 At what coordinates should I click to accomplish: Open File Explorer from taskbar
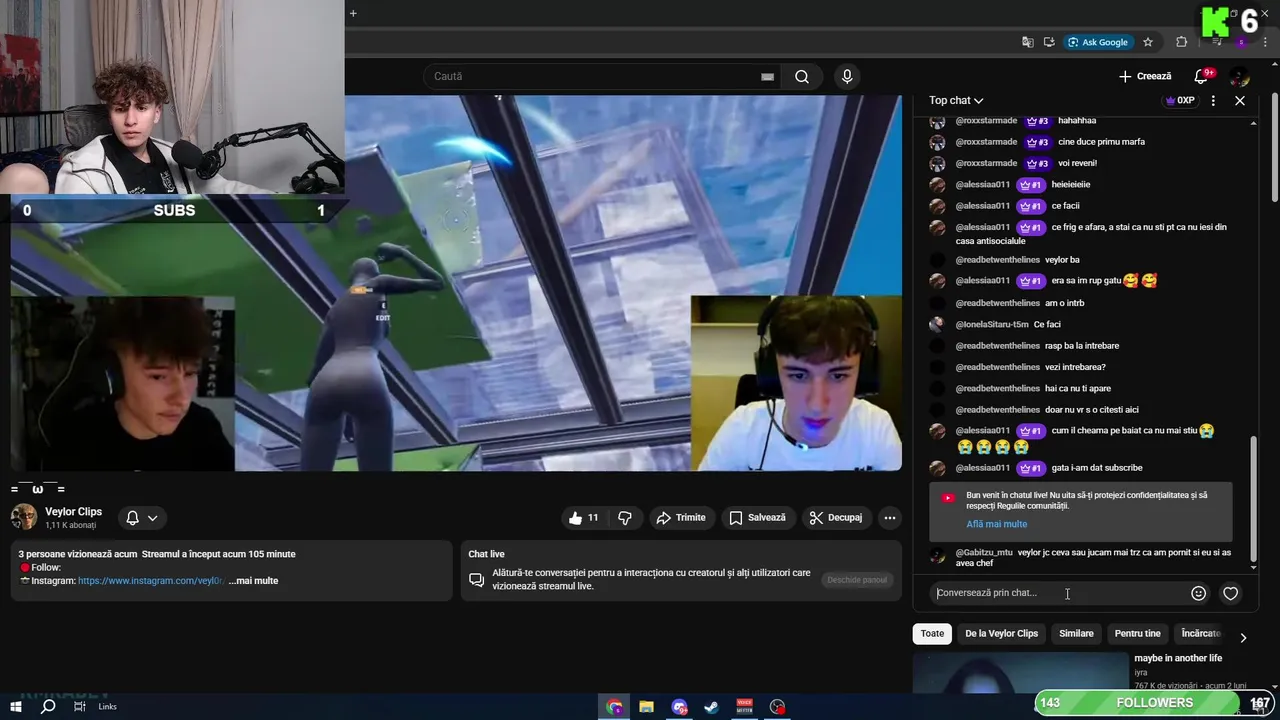tap(646, 707)
